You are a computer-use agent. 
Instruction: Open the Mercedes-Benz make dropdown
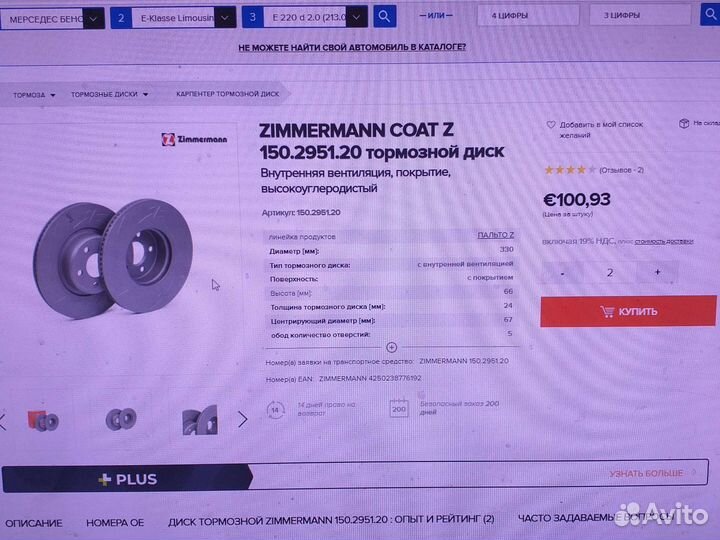pos(52,19)
